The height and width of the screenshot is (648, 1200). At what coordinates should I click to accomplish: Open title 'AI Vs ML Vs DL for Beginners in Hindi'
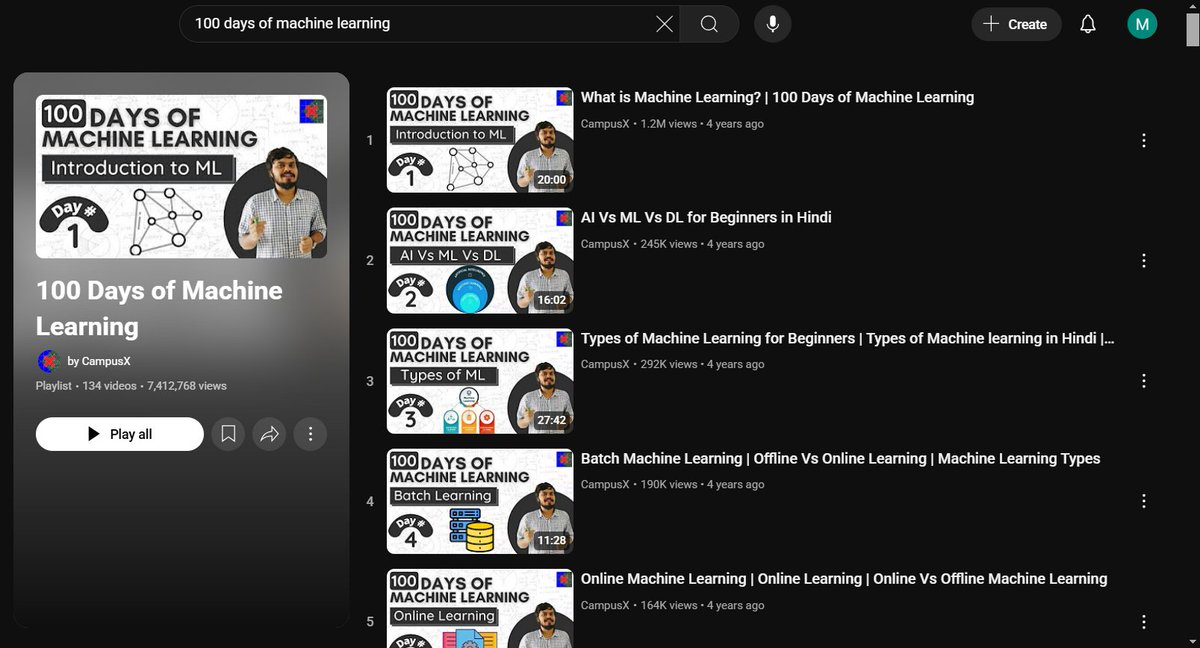click(706, 217)
